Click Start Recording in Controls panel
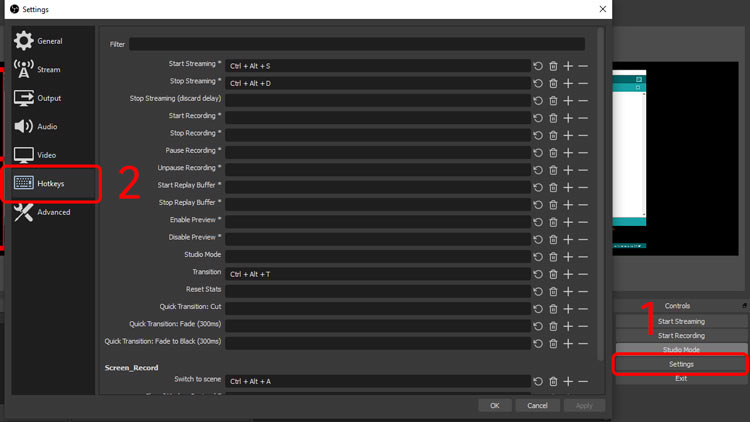This screenshot has width=750, height=422. coord(680,336)
